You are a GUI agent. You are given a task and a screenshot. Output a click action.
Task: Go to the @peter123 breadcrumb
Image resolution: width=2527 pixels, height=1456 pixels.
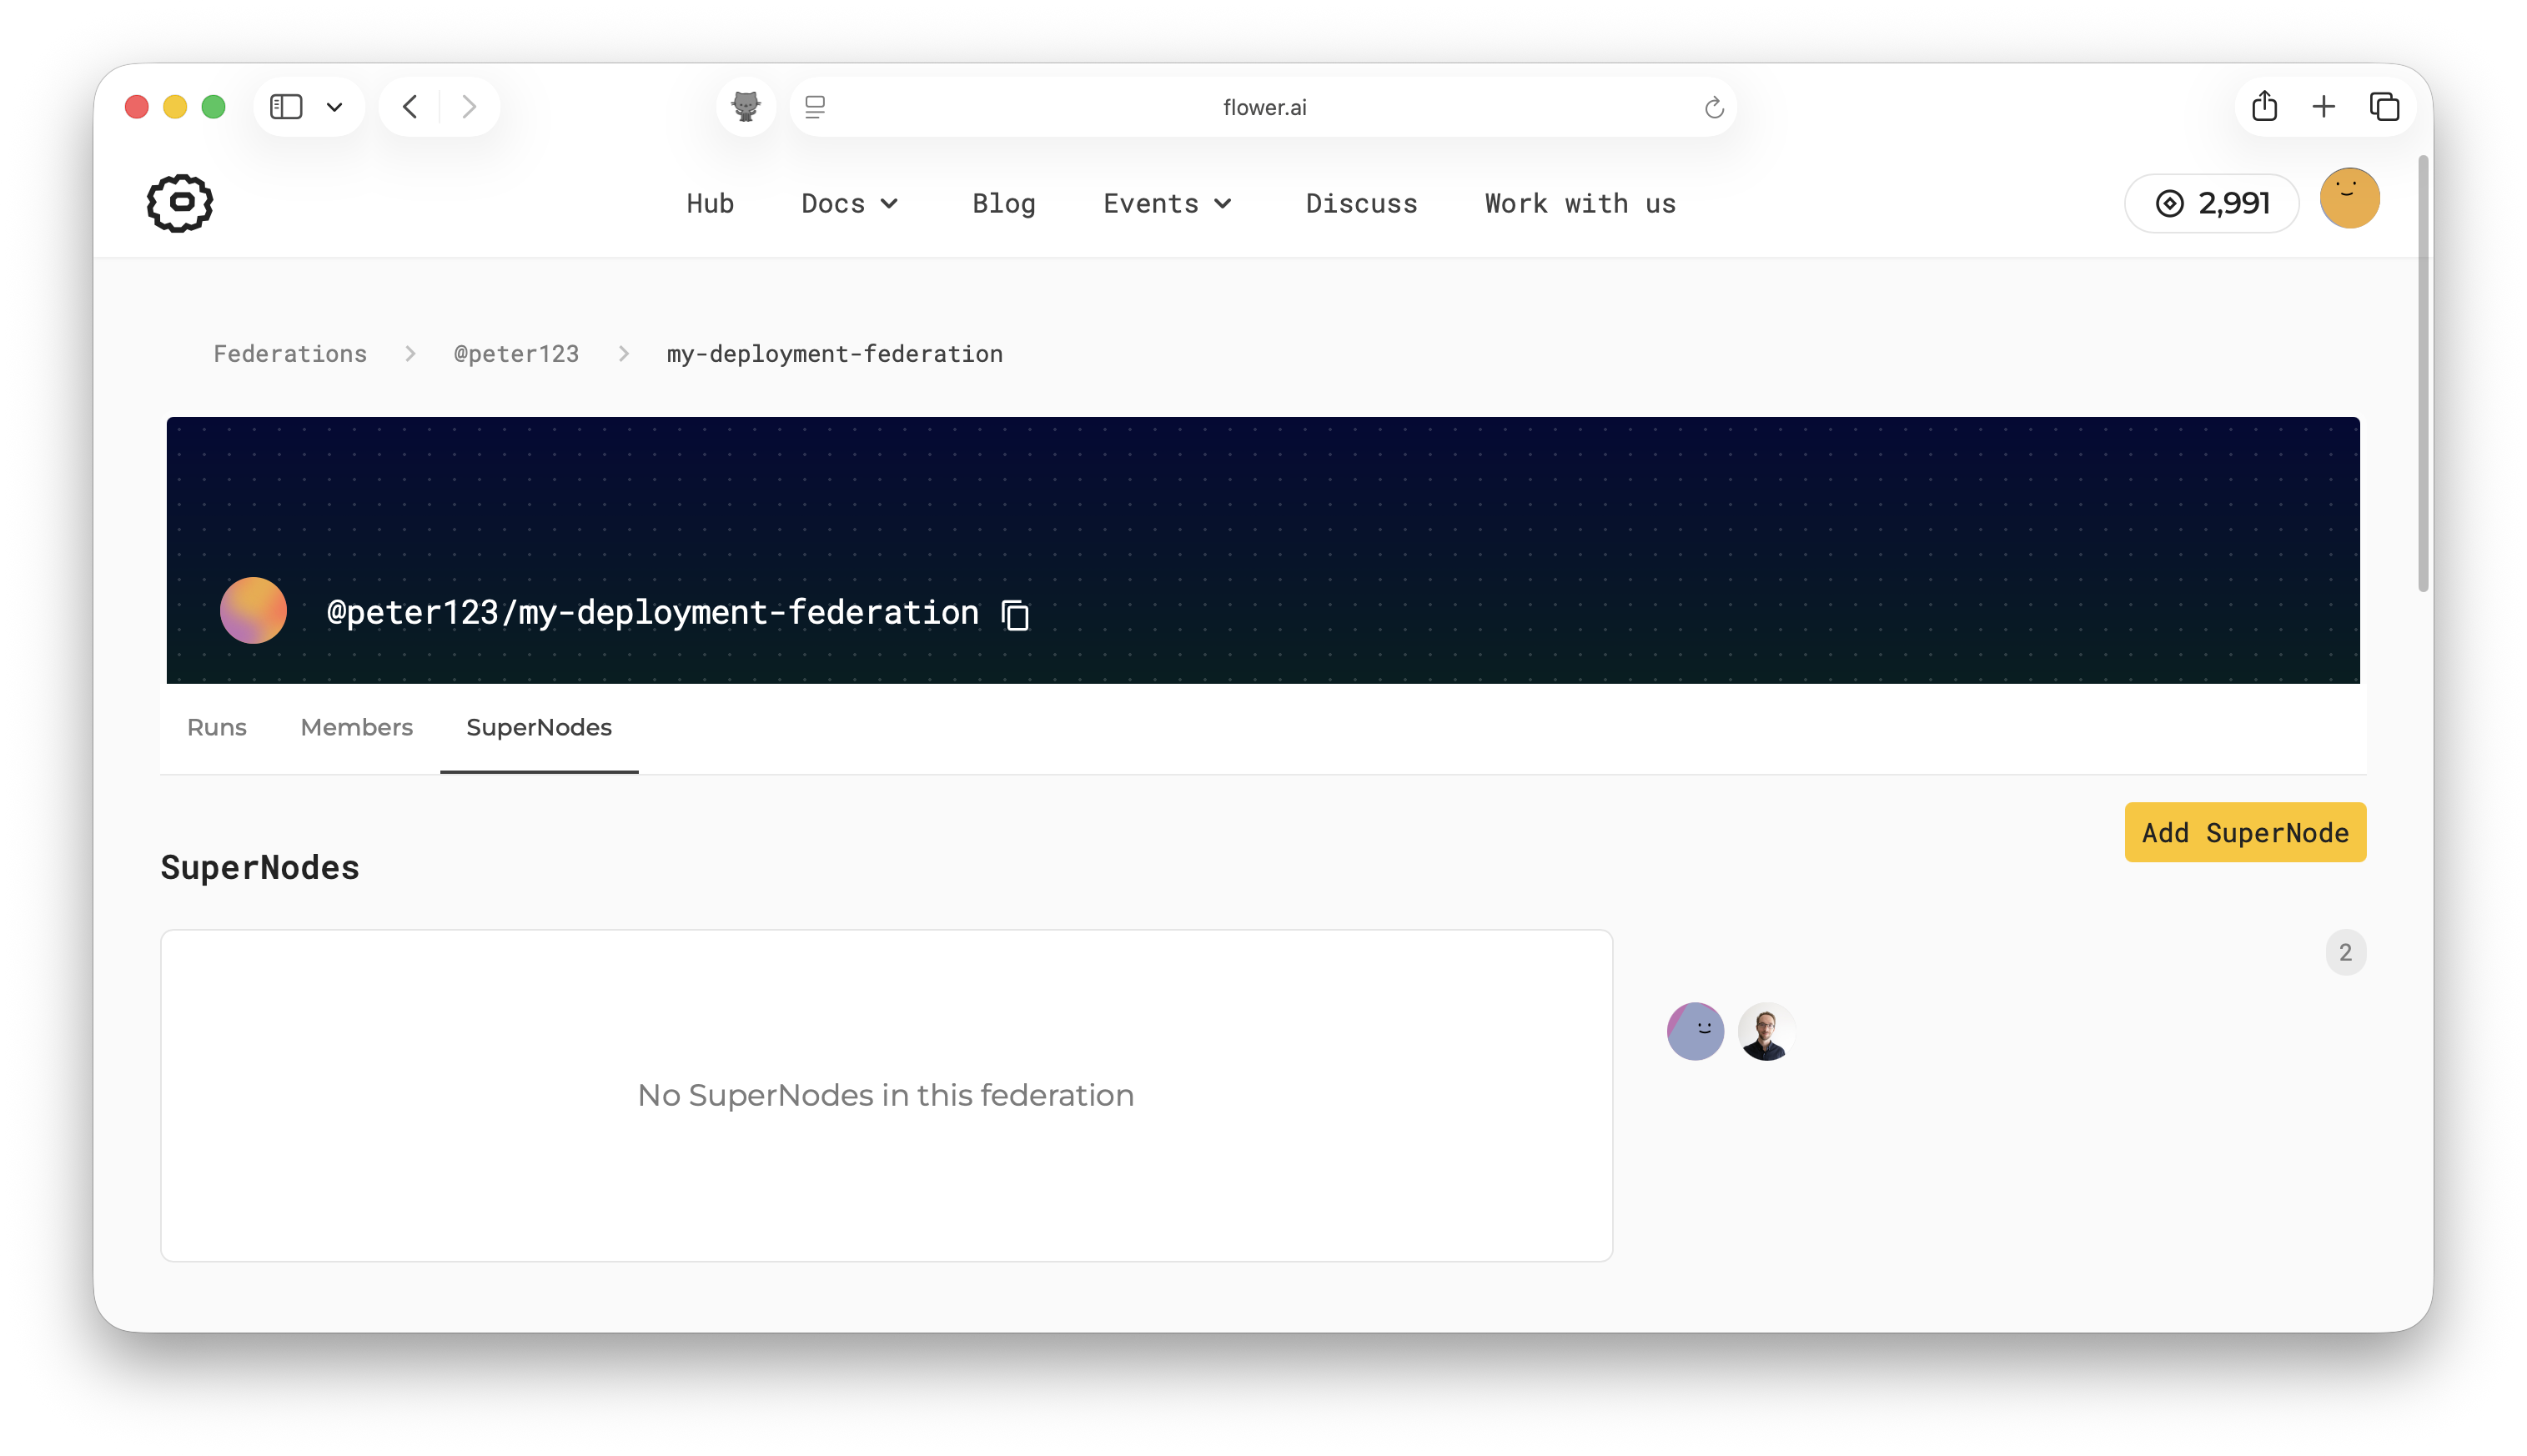516,353
